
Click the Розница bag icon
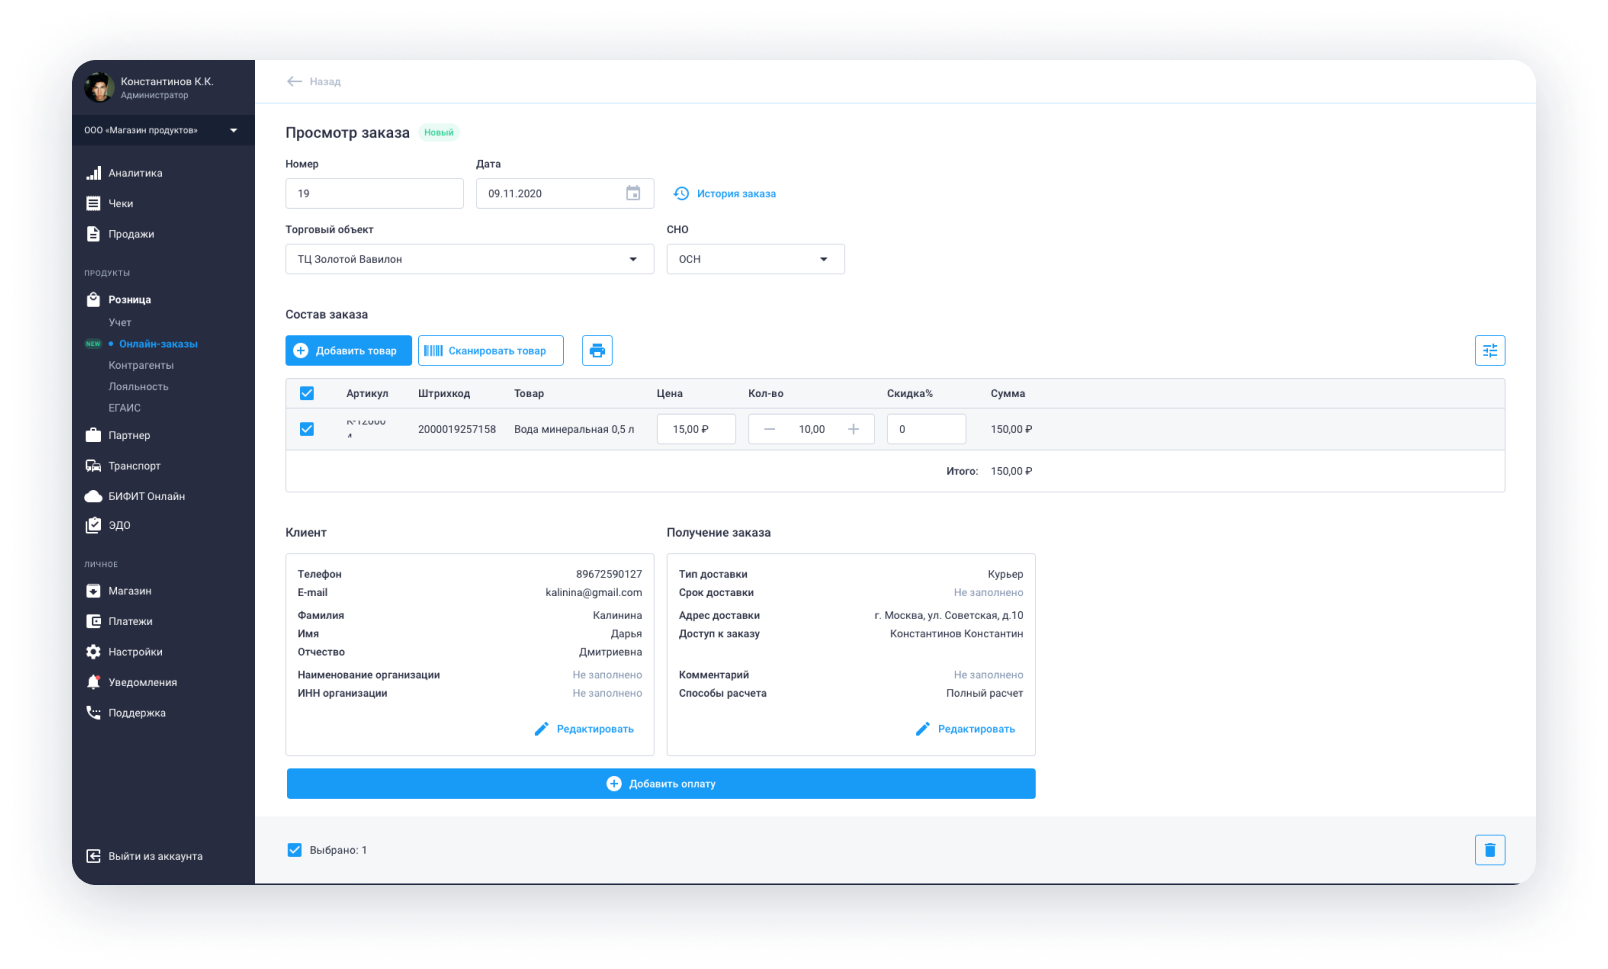pyautogui.click(x=93, y=299)
